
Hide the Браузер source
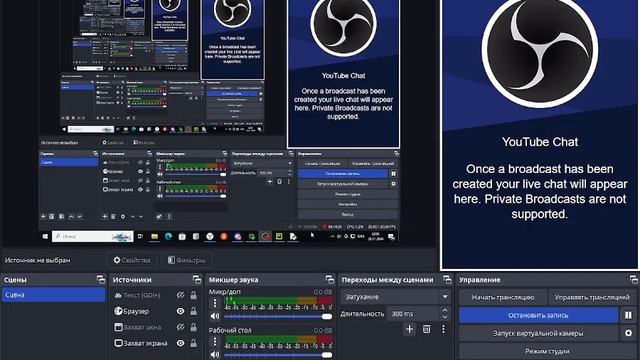coord(180,311)
